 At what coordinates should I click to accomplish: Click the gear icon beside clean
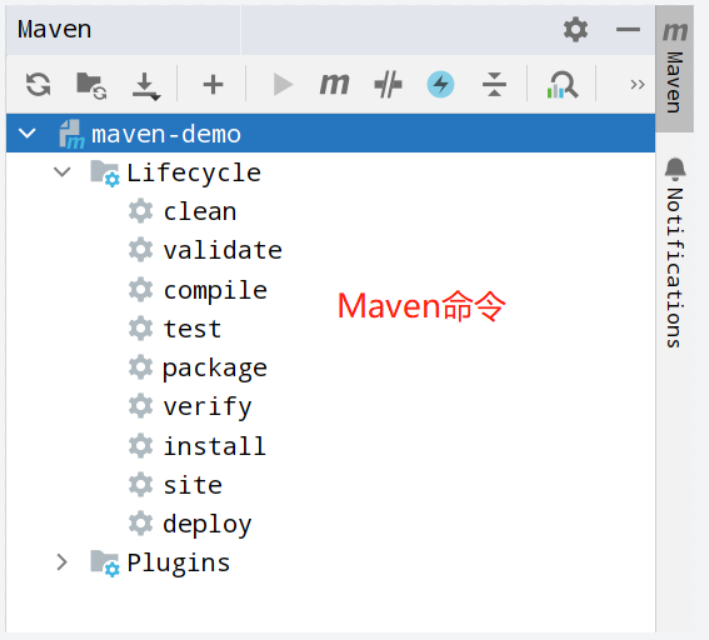pos(141,211)
